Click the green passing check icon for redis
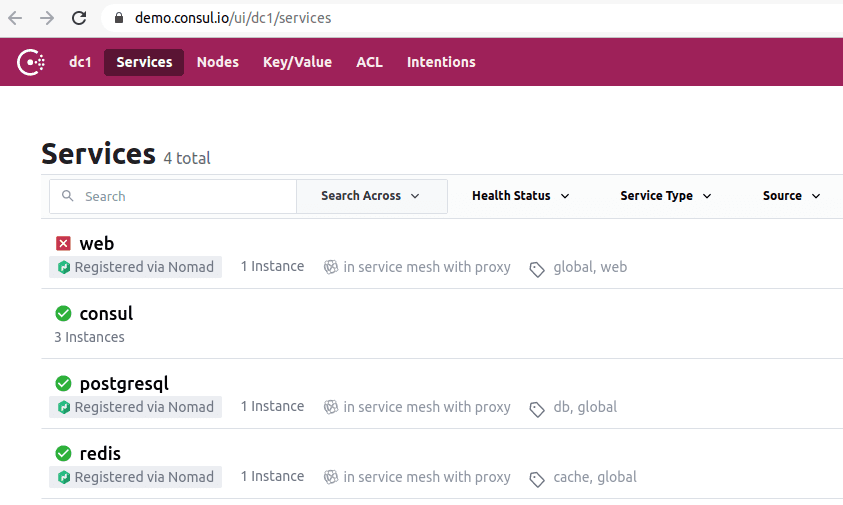 click(63, 453)
